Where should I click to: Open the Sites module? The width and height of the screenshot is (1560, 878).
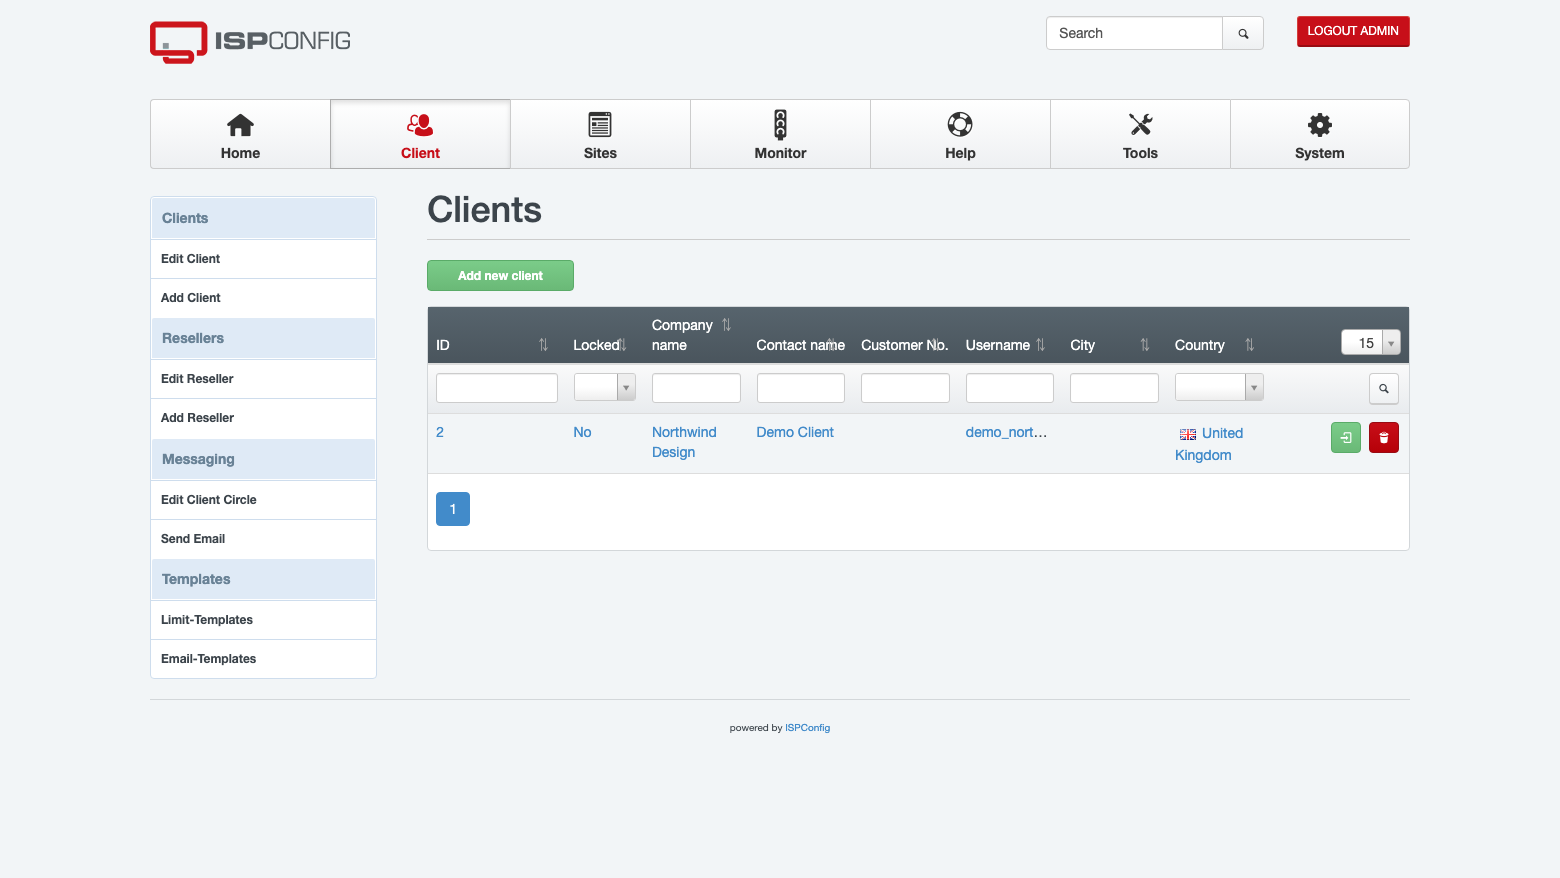[600, 134]
